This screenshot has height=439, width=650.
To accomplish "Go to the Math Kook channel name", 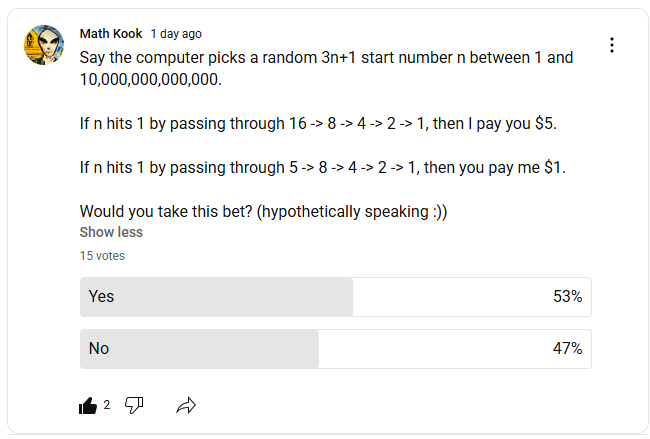I will pos(111,34).
